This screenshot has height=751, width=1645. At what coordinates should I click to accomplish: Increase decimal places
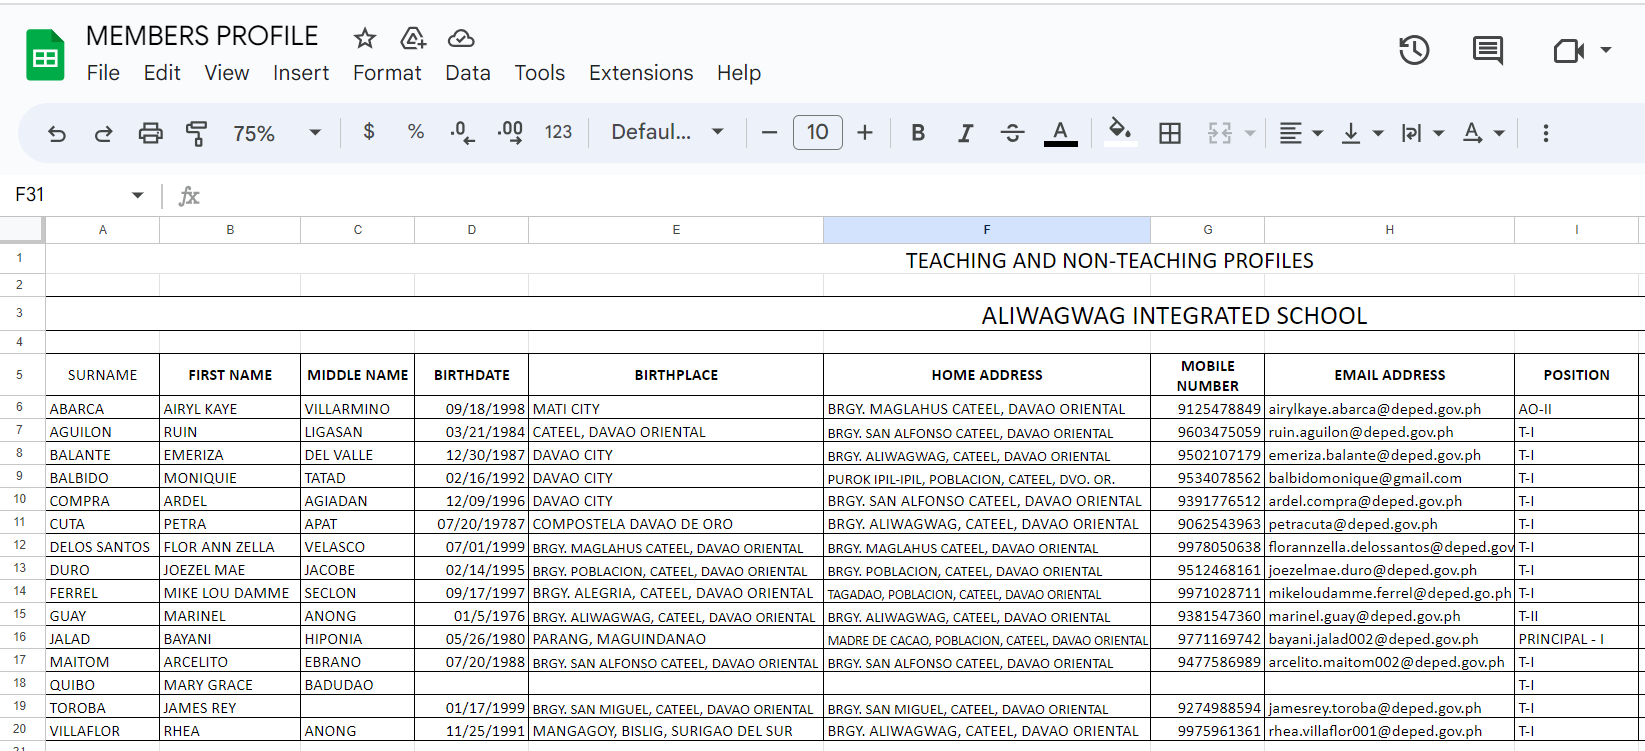(x=510, y=133)
